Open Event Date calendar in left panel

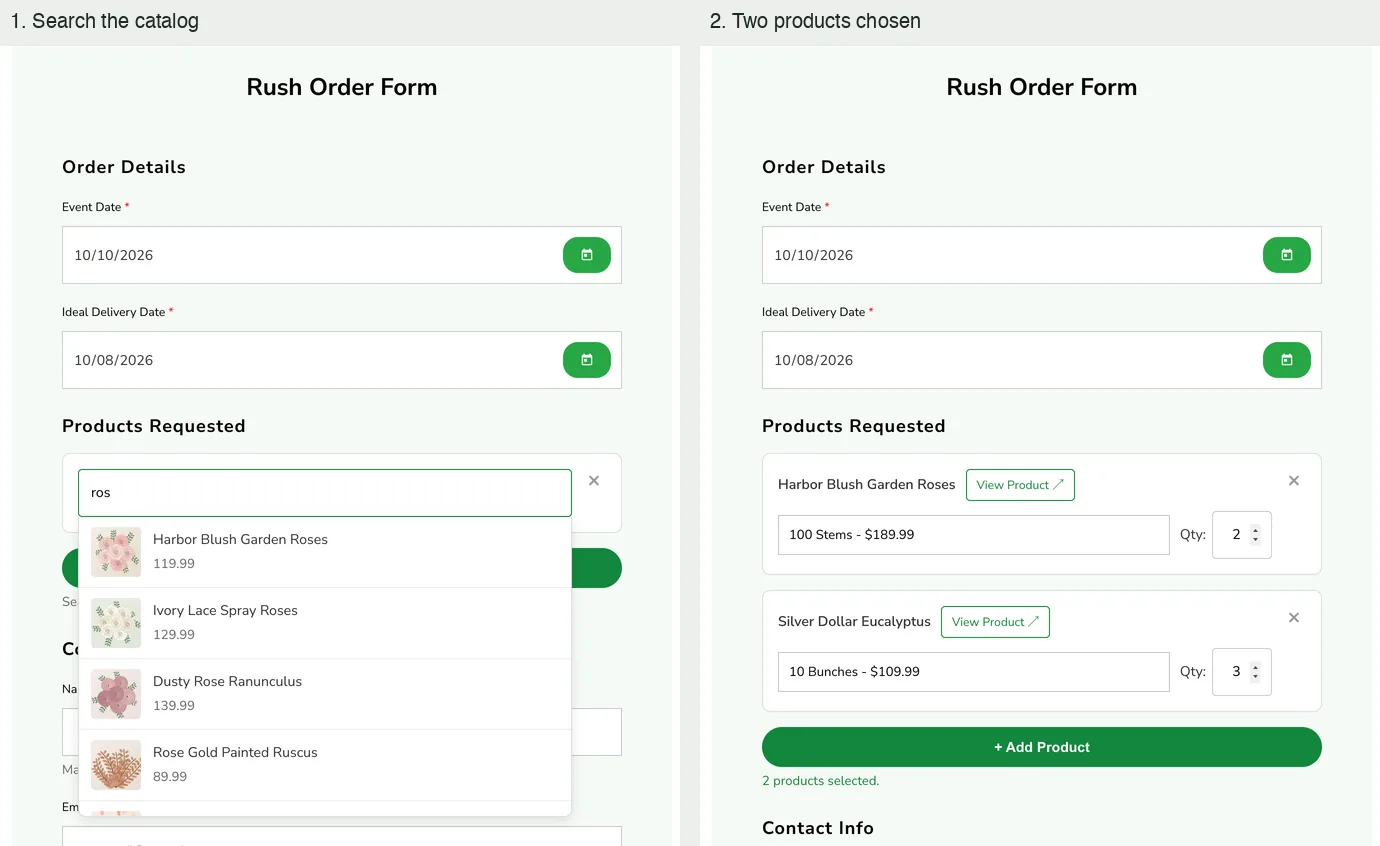[x=587, y=255]
